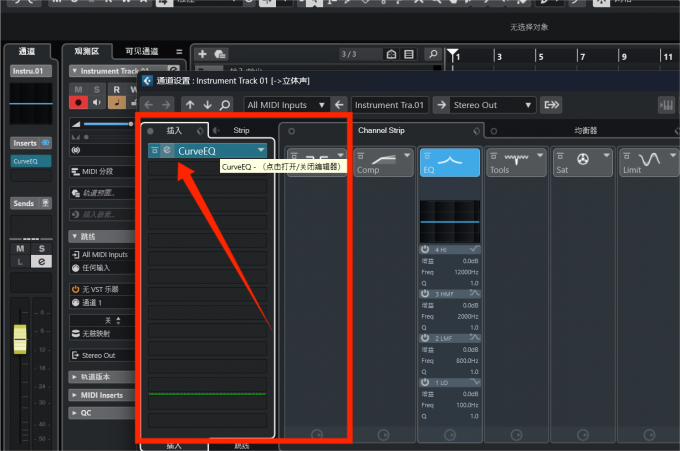Select the 均衡器 tab header
The width and height of the screenshot is (680, 451).
585,131
